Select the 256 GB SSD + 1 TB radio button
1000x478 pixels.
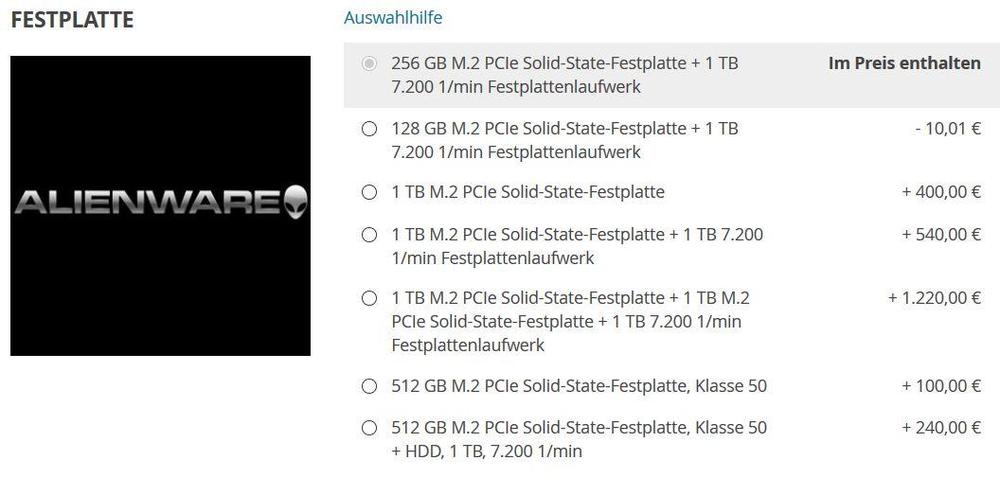click(x=369, y=64)
